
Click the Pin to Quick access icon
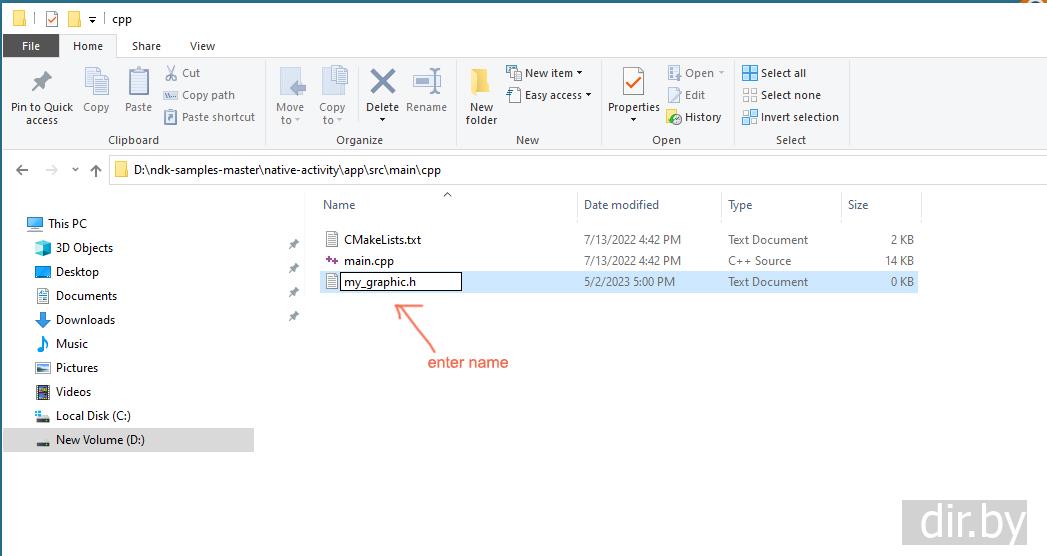point(41,83)
